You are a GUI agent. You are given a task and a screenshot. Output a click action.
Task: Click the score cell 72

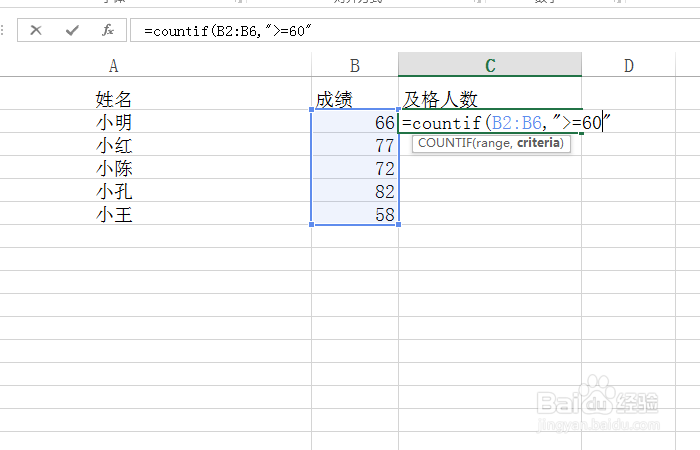click(x=355, y=168)
